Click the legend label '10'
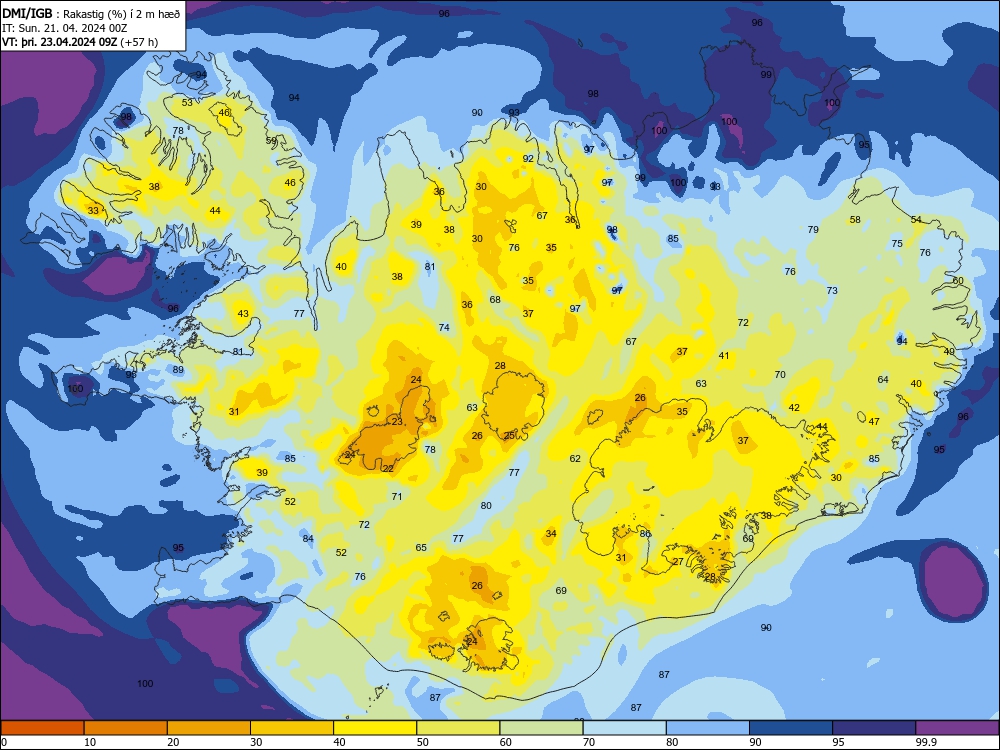 (x=90, y=742)
